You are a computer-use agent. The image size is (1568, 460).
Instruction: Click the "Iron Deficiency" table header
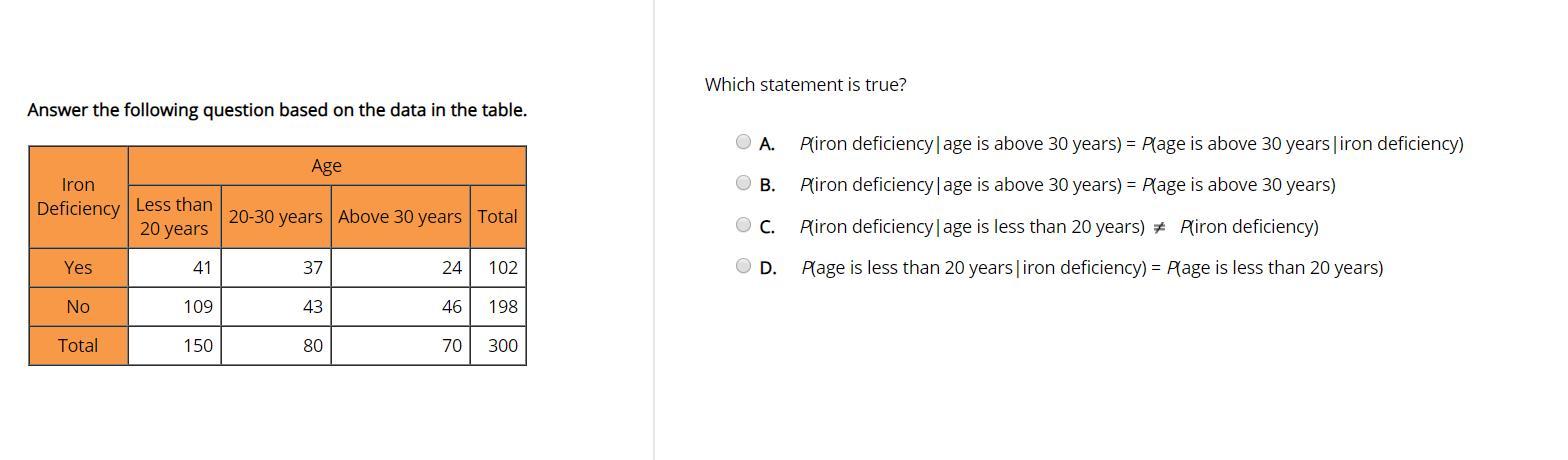click(x=78, y=197)
